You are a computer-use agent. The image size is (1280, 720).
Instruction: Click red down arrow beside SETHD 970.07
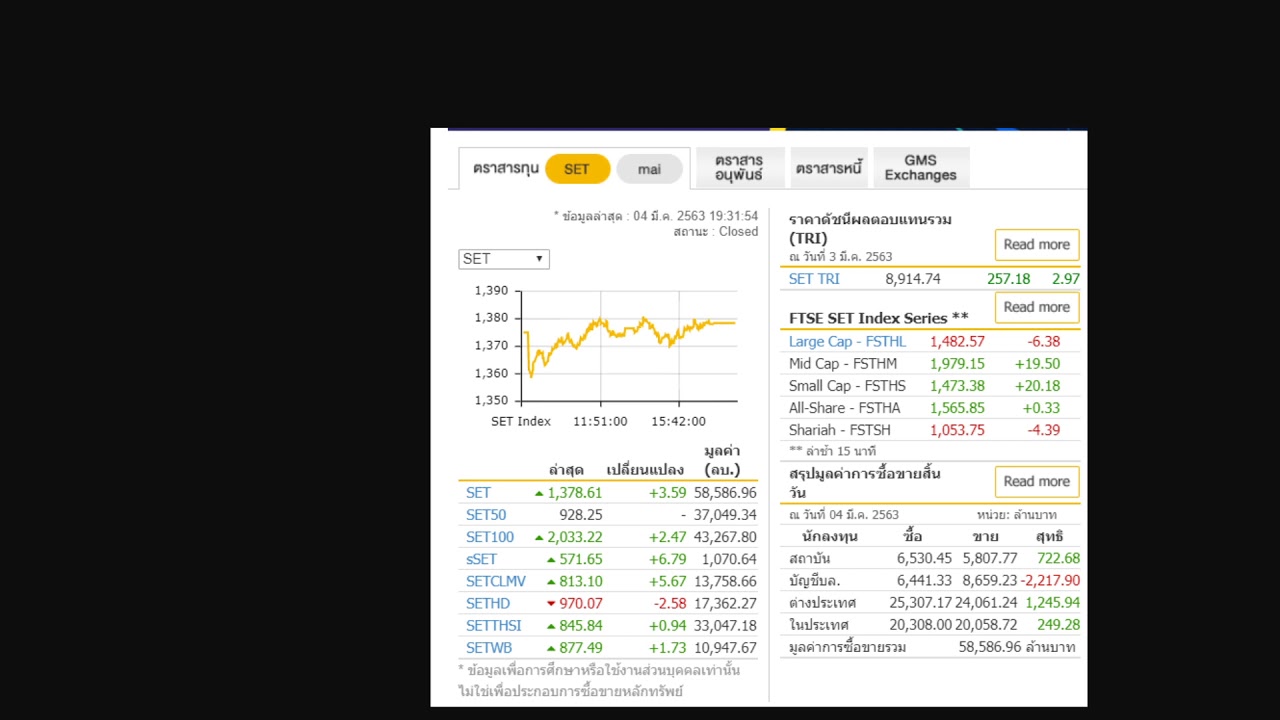coord(550,603)
